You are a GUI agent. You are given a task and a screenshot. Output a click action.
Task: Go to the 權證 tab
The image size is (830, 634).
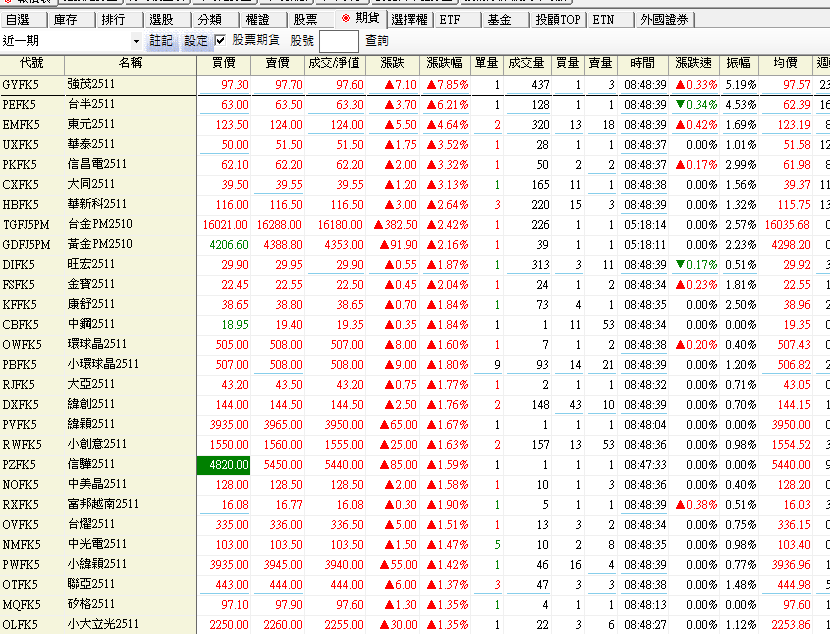[x=257, y=19]
